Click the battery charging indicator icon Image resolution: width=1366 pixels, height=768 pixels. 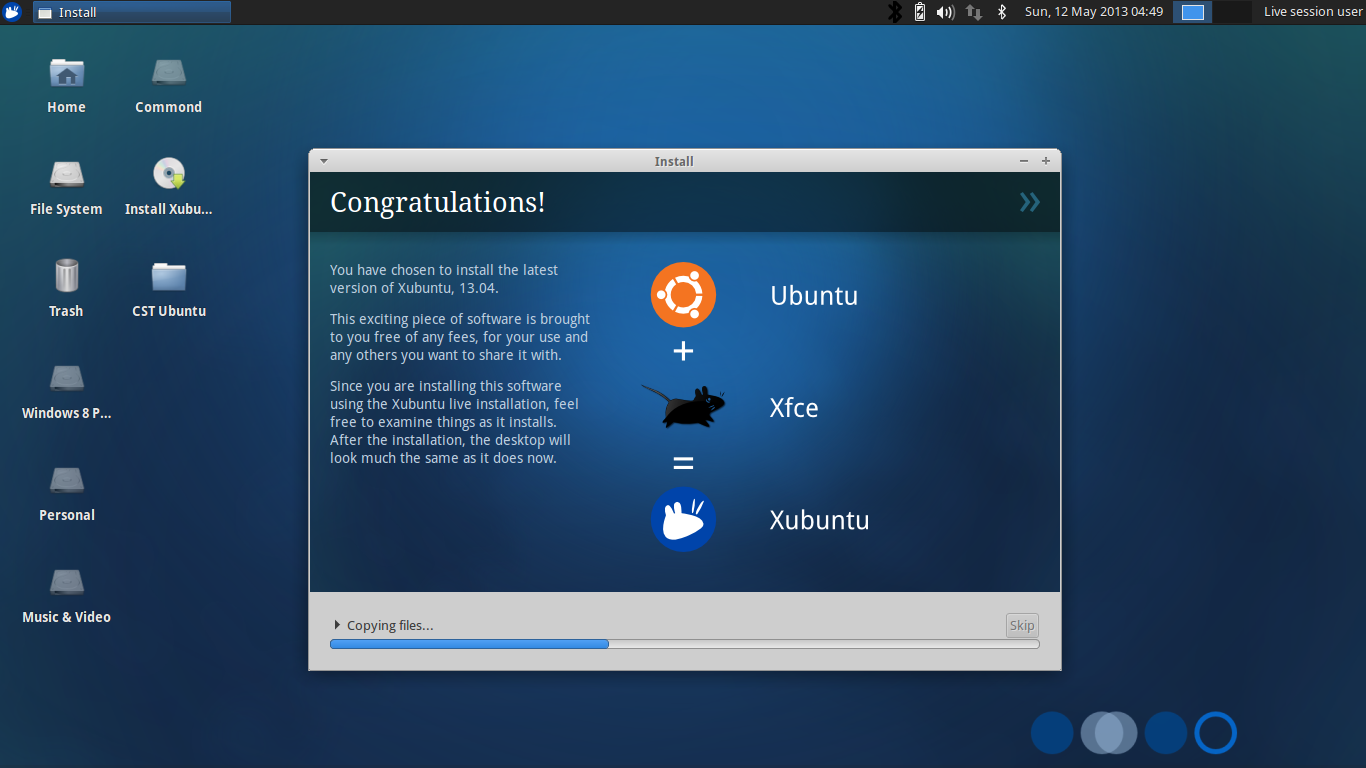920,12
